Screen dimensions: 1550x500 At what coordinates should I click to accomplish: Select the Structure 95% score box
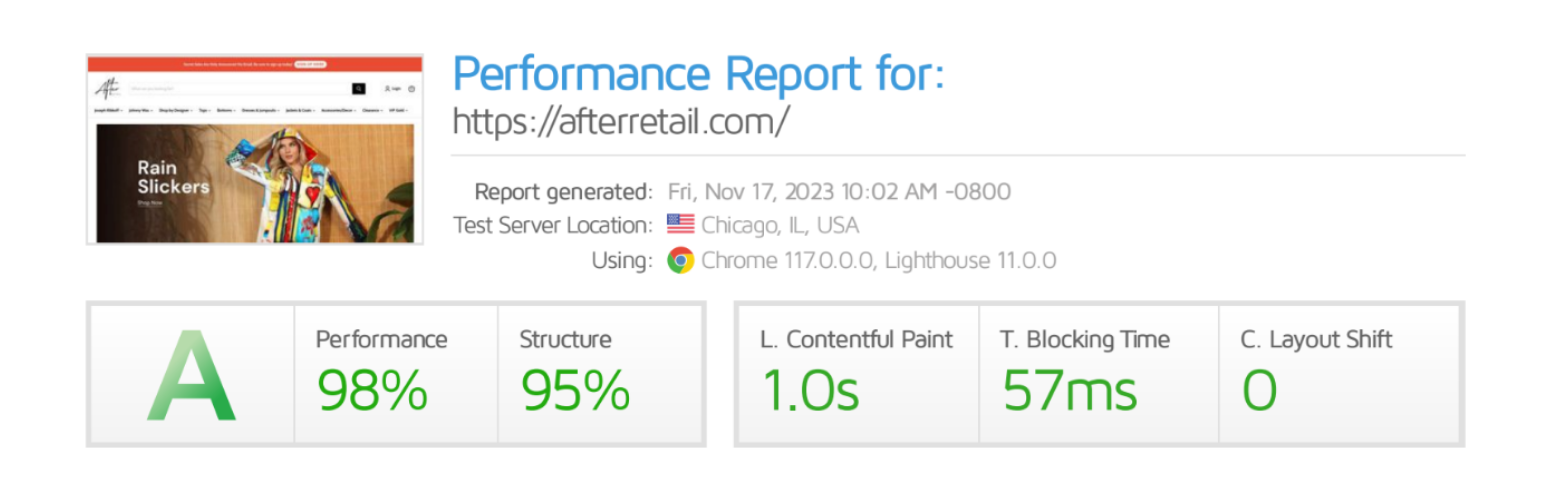click(x=598, y=374)
